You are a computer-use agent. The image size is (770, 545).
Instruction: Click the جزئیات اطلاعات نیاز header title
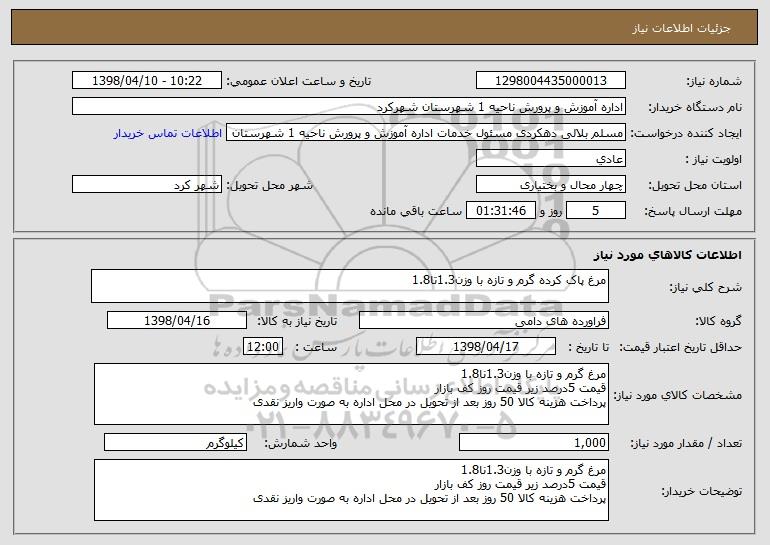coord(681,28)
